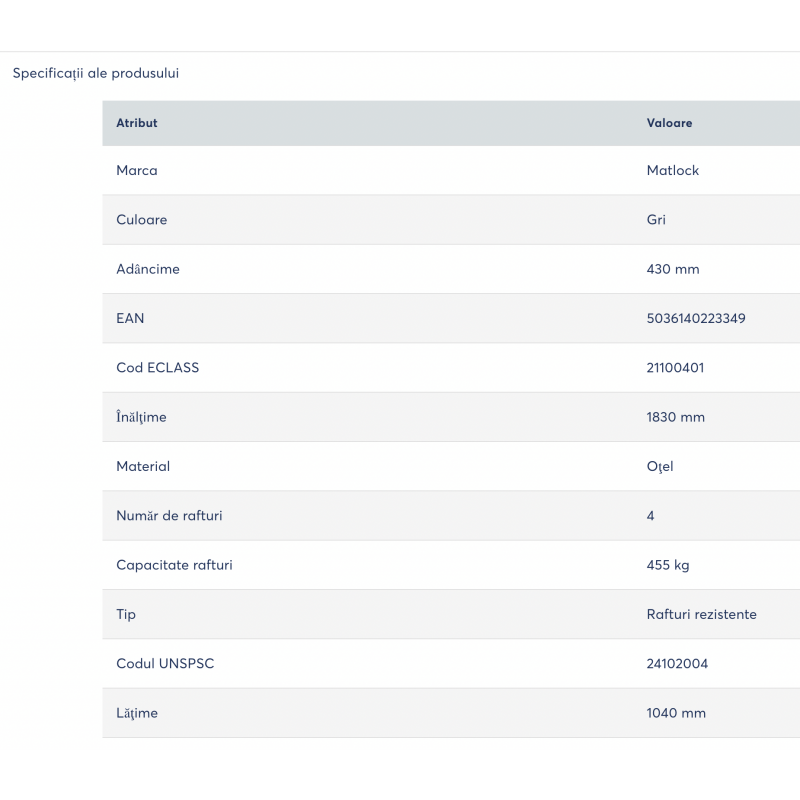This screenshot has height=800, width=800.
Task: Select the 'Valoare' column header
Action: [x=669, y=123]
